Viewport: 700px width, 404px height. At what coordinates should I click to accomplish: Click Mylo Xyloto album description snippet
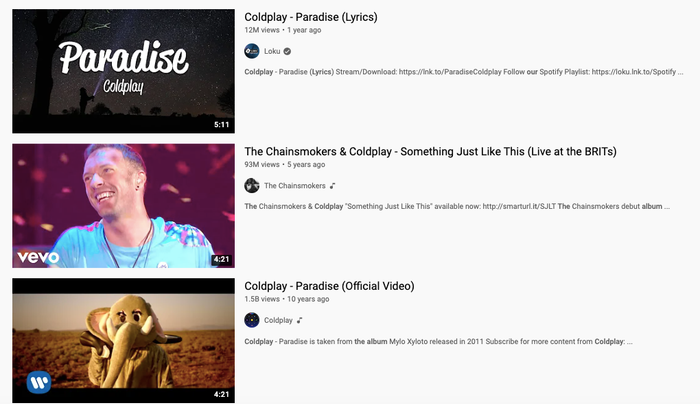pos(438,342)
